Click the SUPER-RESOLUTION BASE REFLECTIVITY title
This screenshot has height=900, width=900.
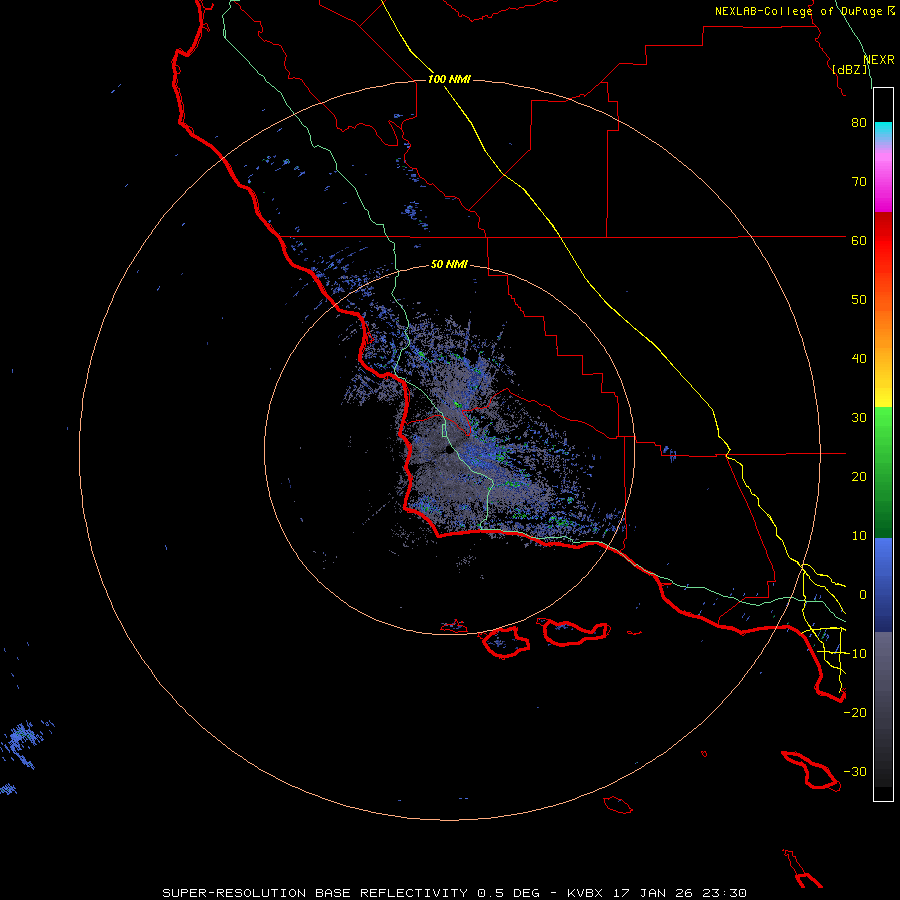tap(315, 893)
